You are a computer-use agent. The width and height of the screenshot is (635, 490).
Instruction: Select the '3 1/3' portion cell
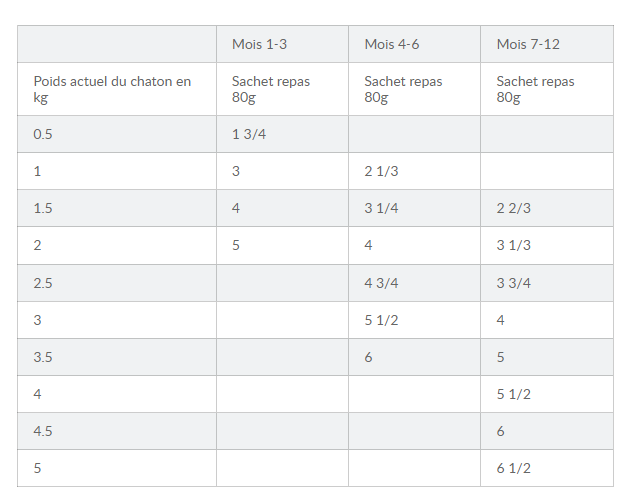pos(513,245)
